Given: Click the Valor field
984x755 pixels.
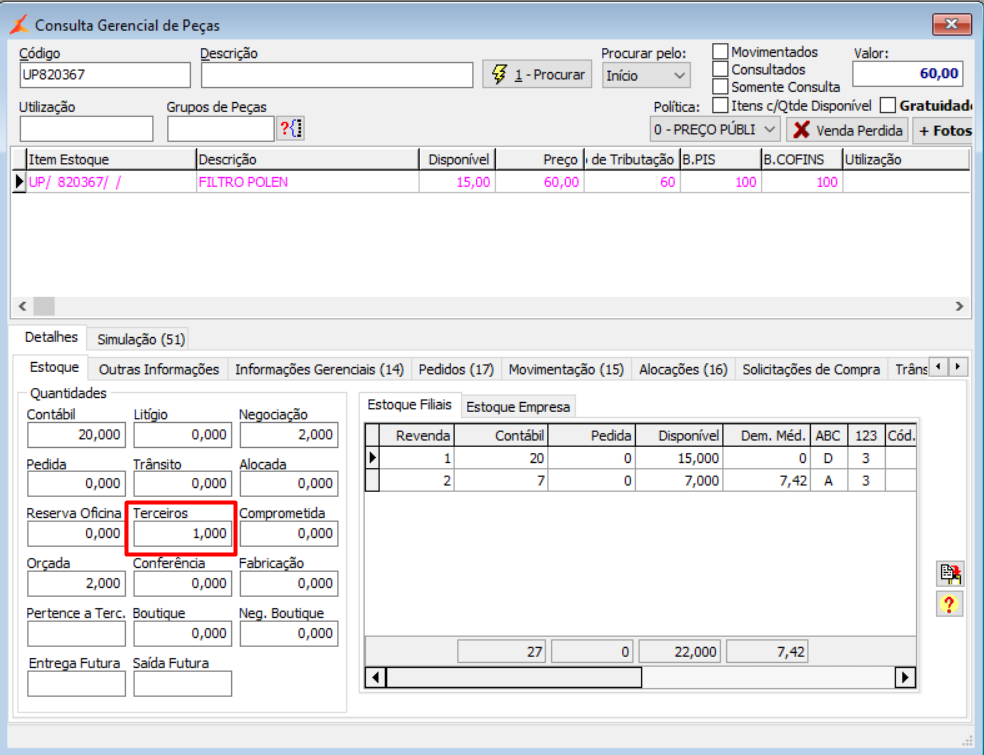Looking at the screenshot, I should point(907,73).
